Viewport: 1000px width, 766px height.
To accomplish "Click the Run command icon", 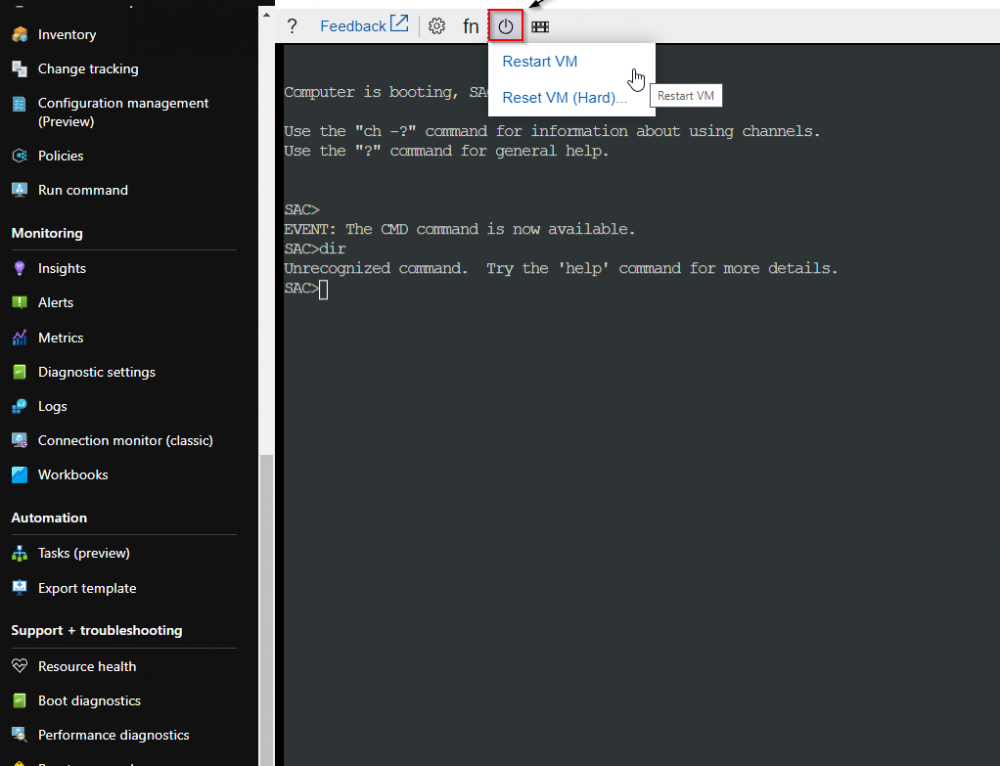I will click(20, 190).
